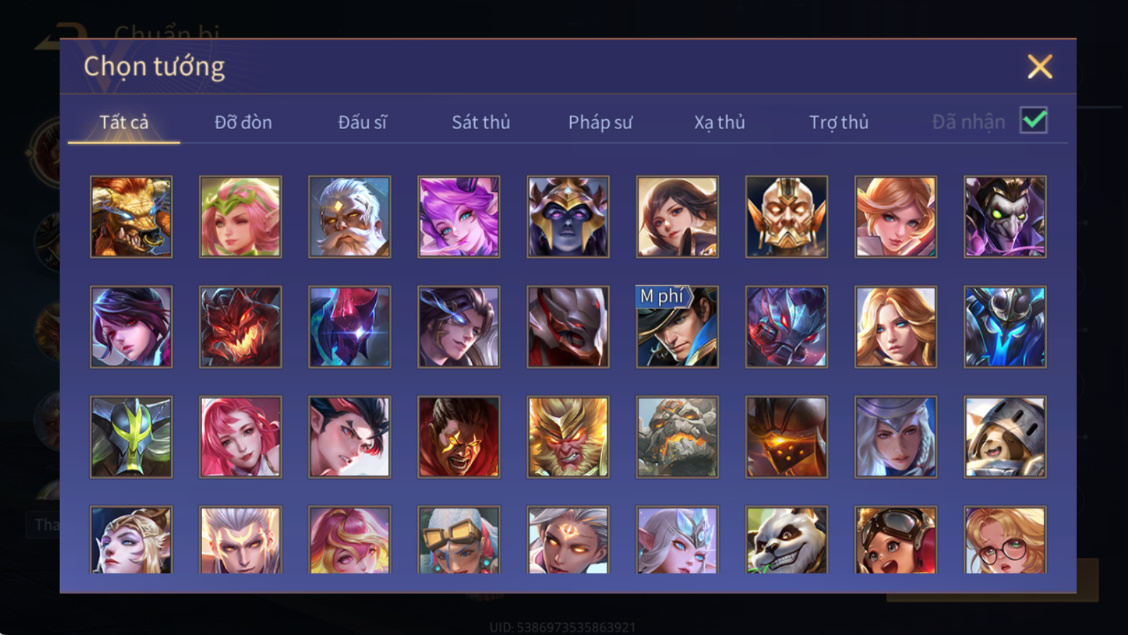Open the "Đấu sĩ" tab

[x=363, y=122]
